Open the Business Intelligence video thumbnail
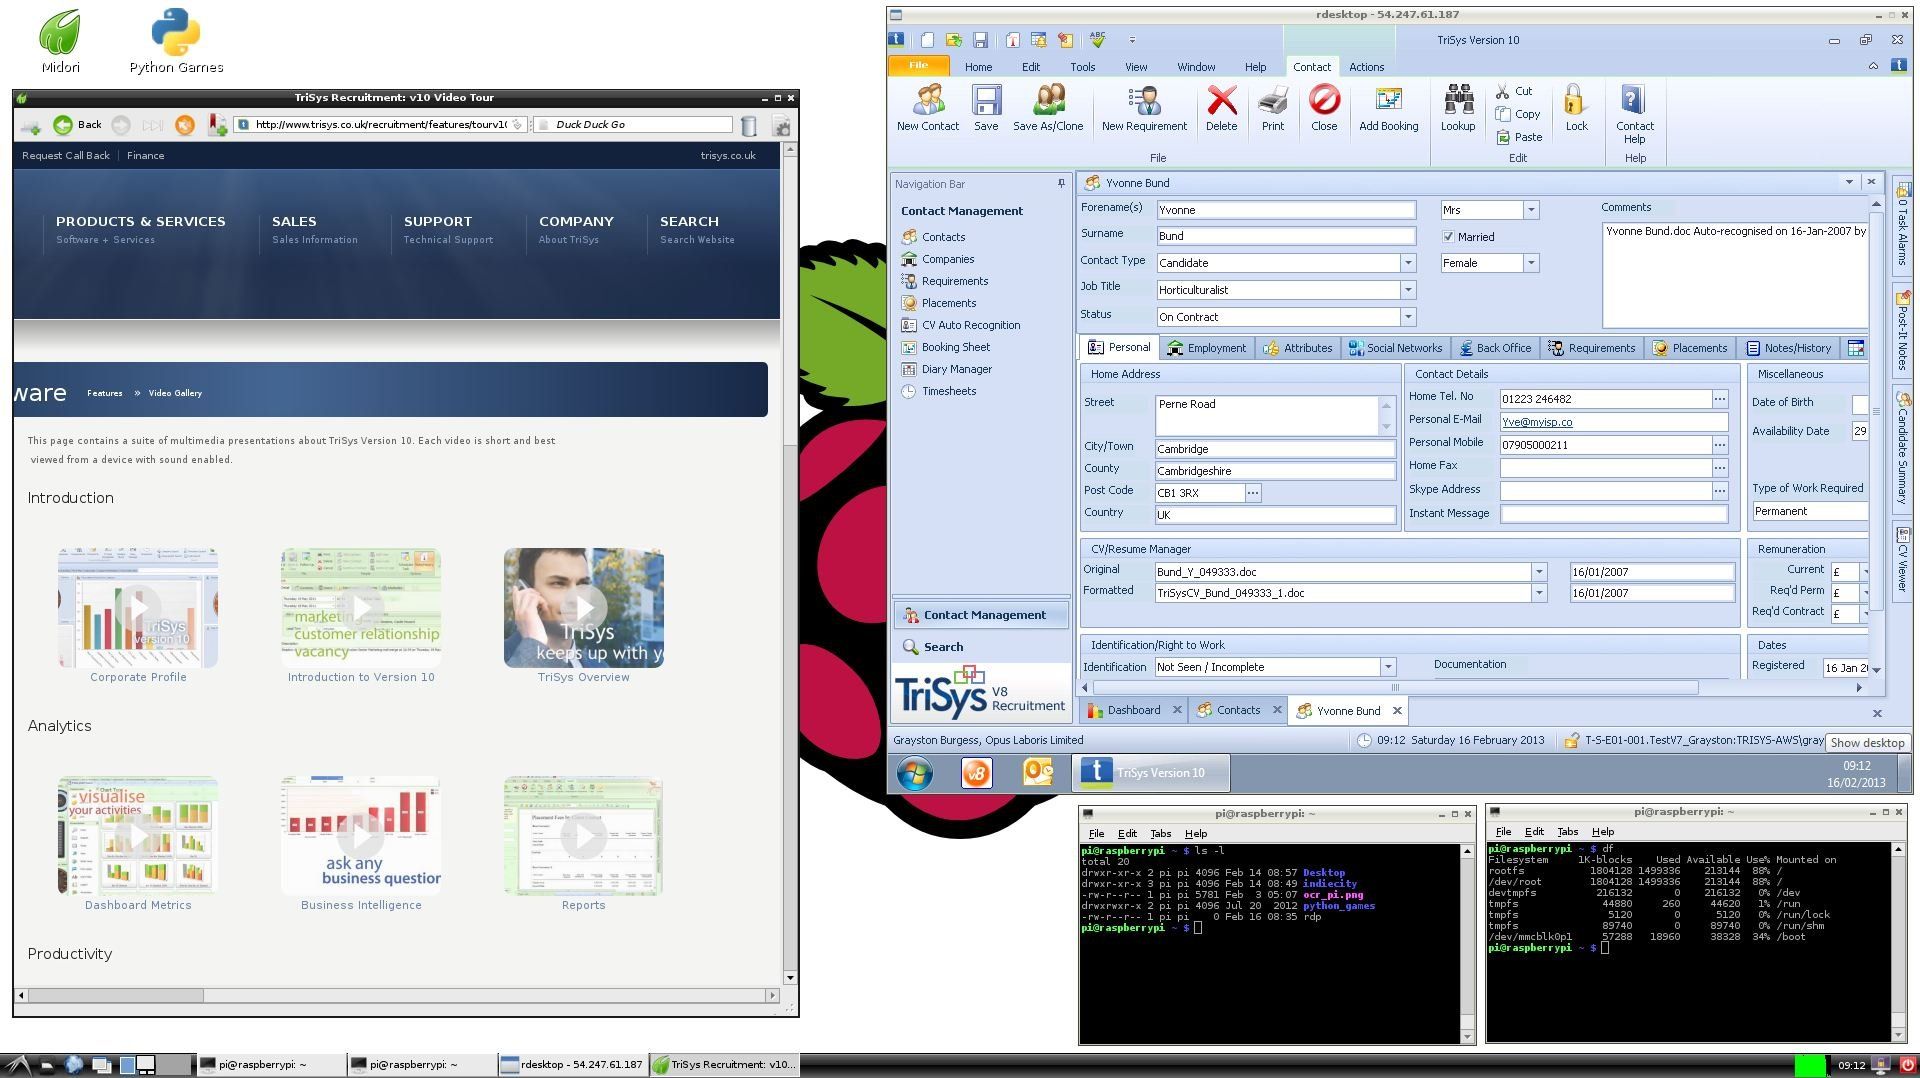The image size is (1920, 1078). tap(361, 835)
